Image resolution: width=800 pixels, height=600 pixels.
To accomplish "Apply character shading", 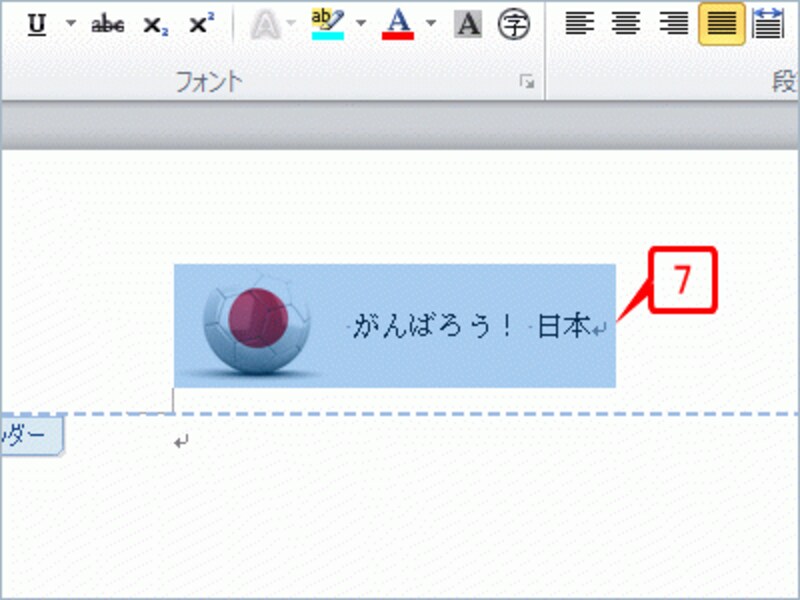I will (x=468, y=24).
